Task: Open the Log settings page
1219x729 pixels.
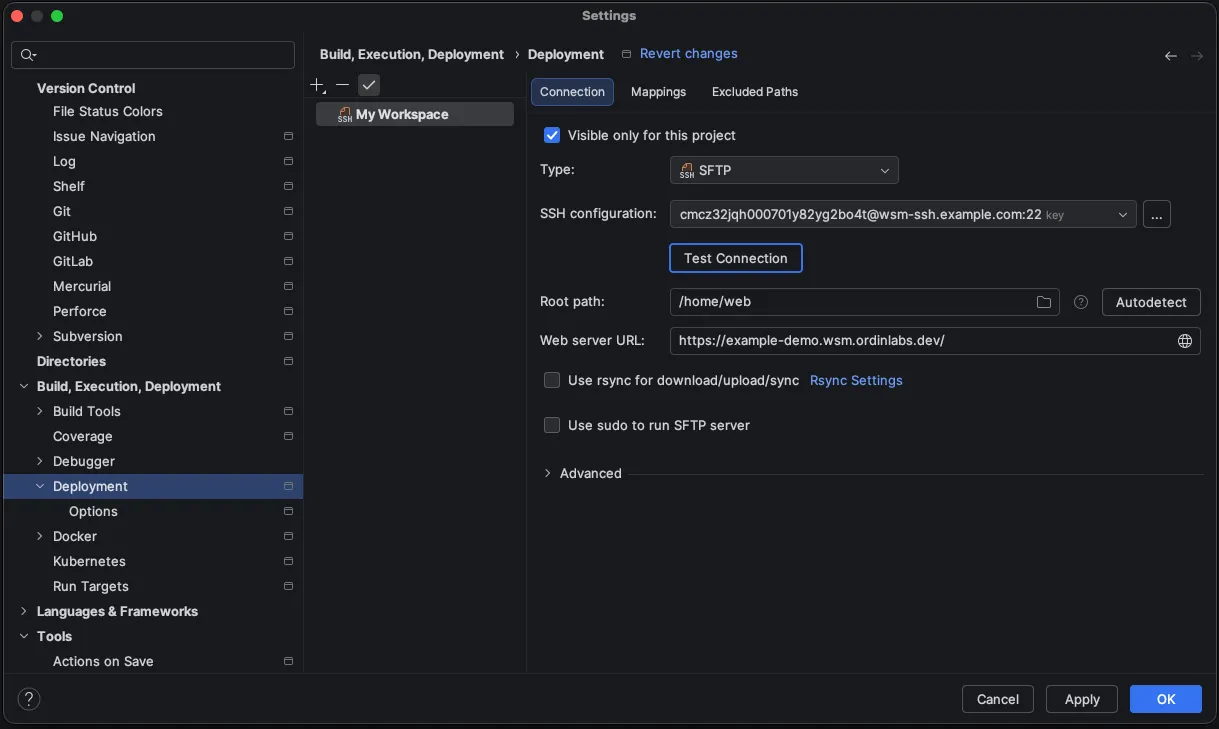Action: [x=64, y=161]
